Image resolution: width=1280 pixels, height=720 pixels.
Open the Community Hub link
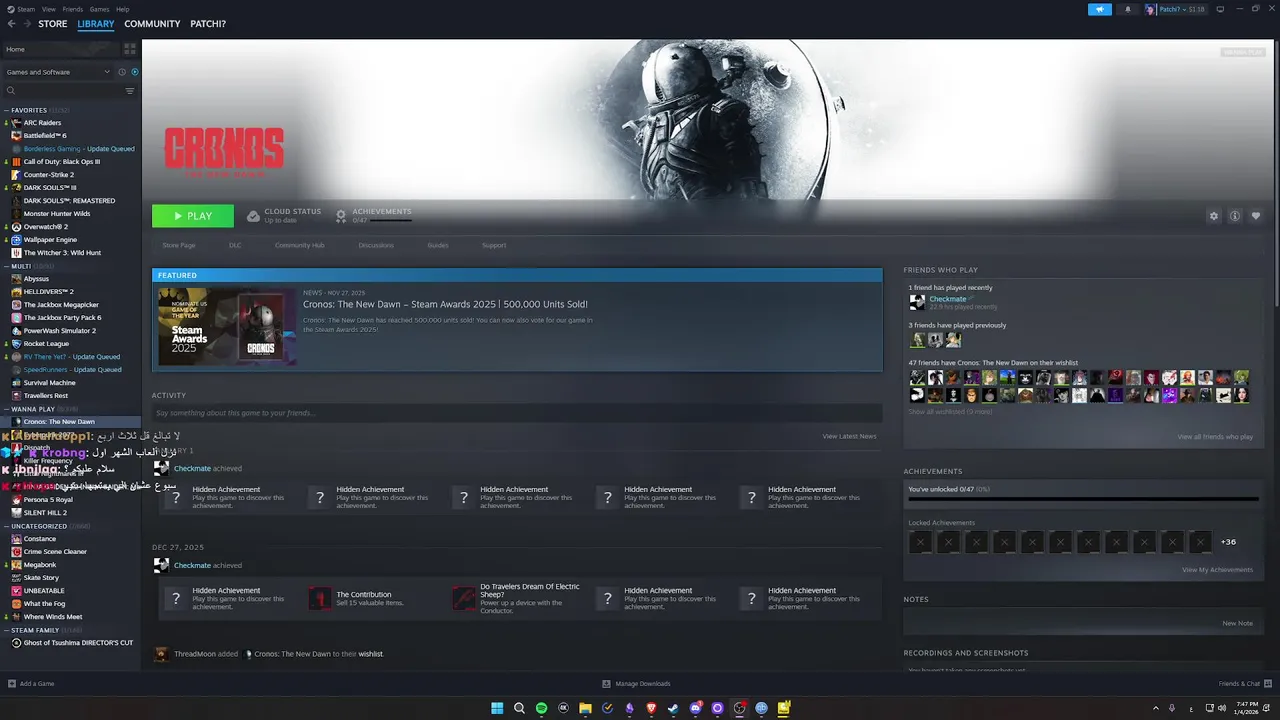click(x=300, y=245)
